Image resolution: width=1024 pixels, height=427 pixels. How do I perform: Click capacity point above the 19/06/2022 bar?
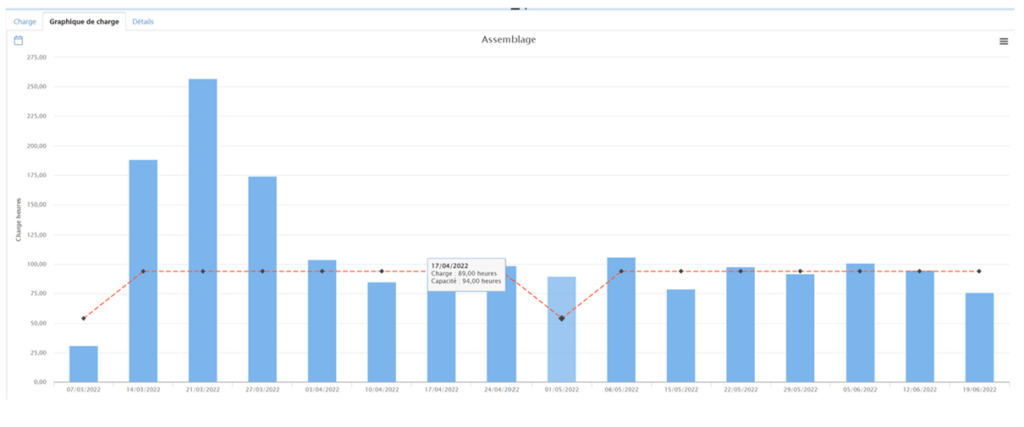tap(979, 271)
